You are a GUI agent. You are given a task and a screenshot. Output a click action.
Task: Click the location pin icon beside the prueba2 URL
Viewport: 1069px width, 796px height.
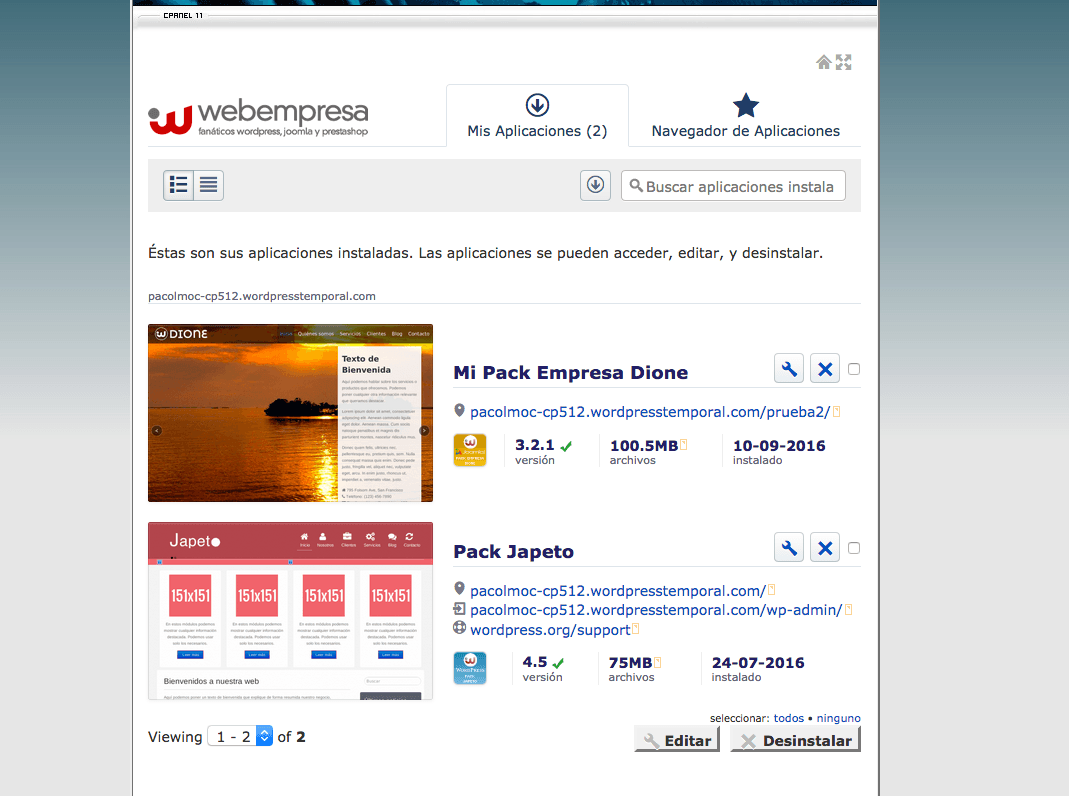[460, 410]
